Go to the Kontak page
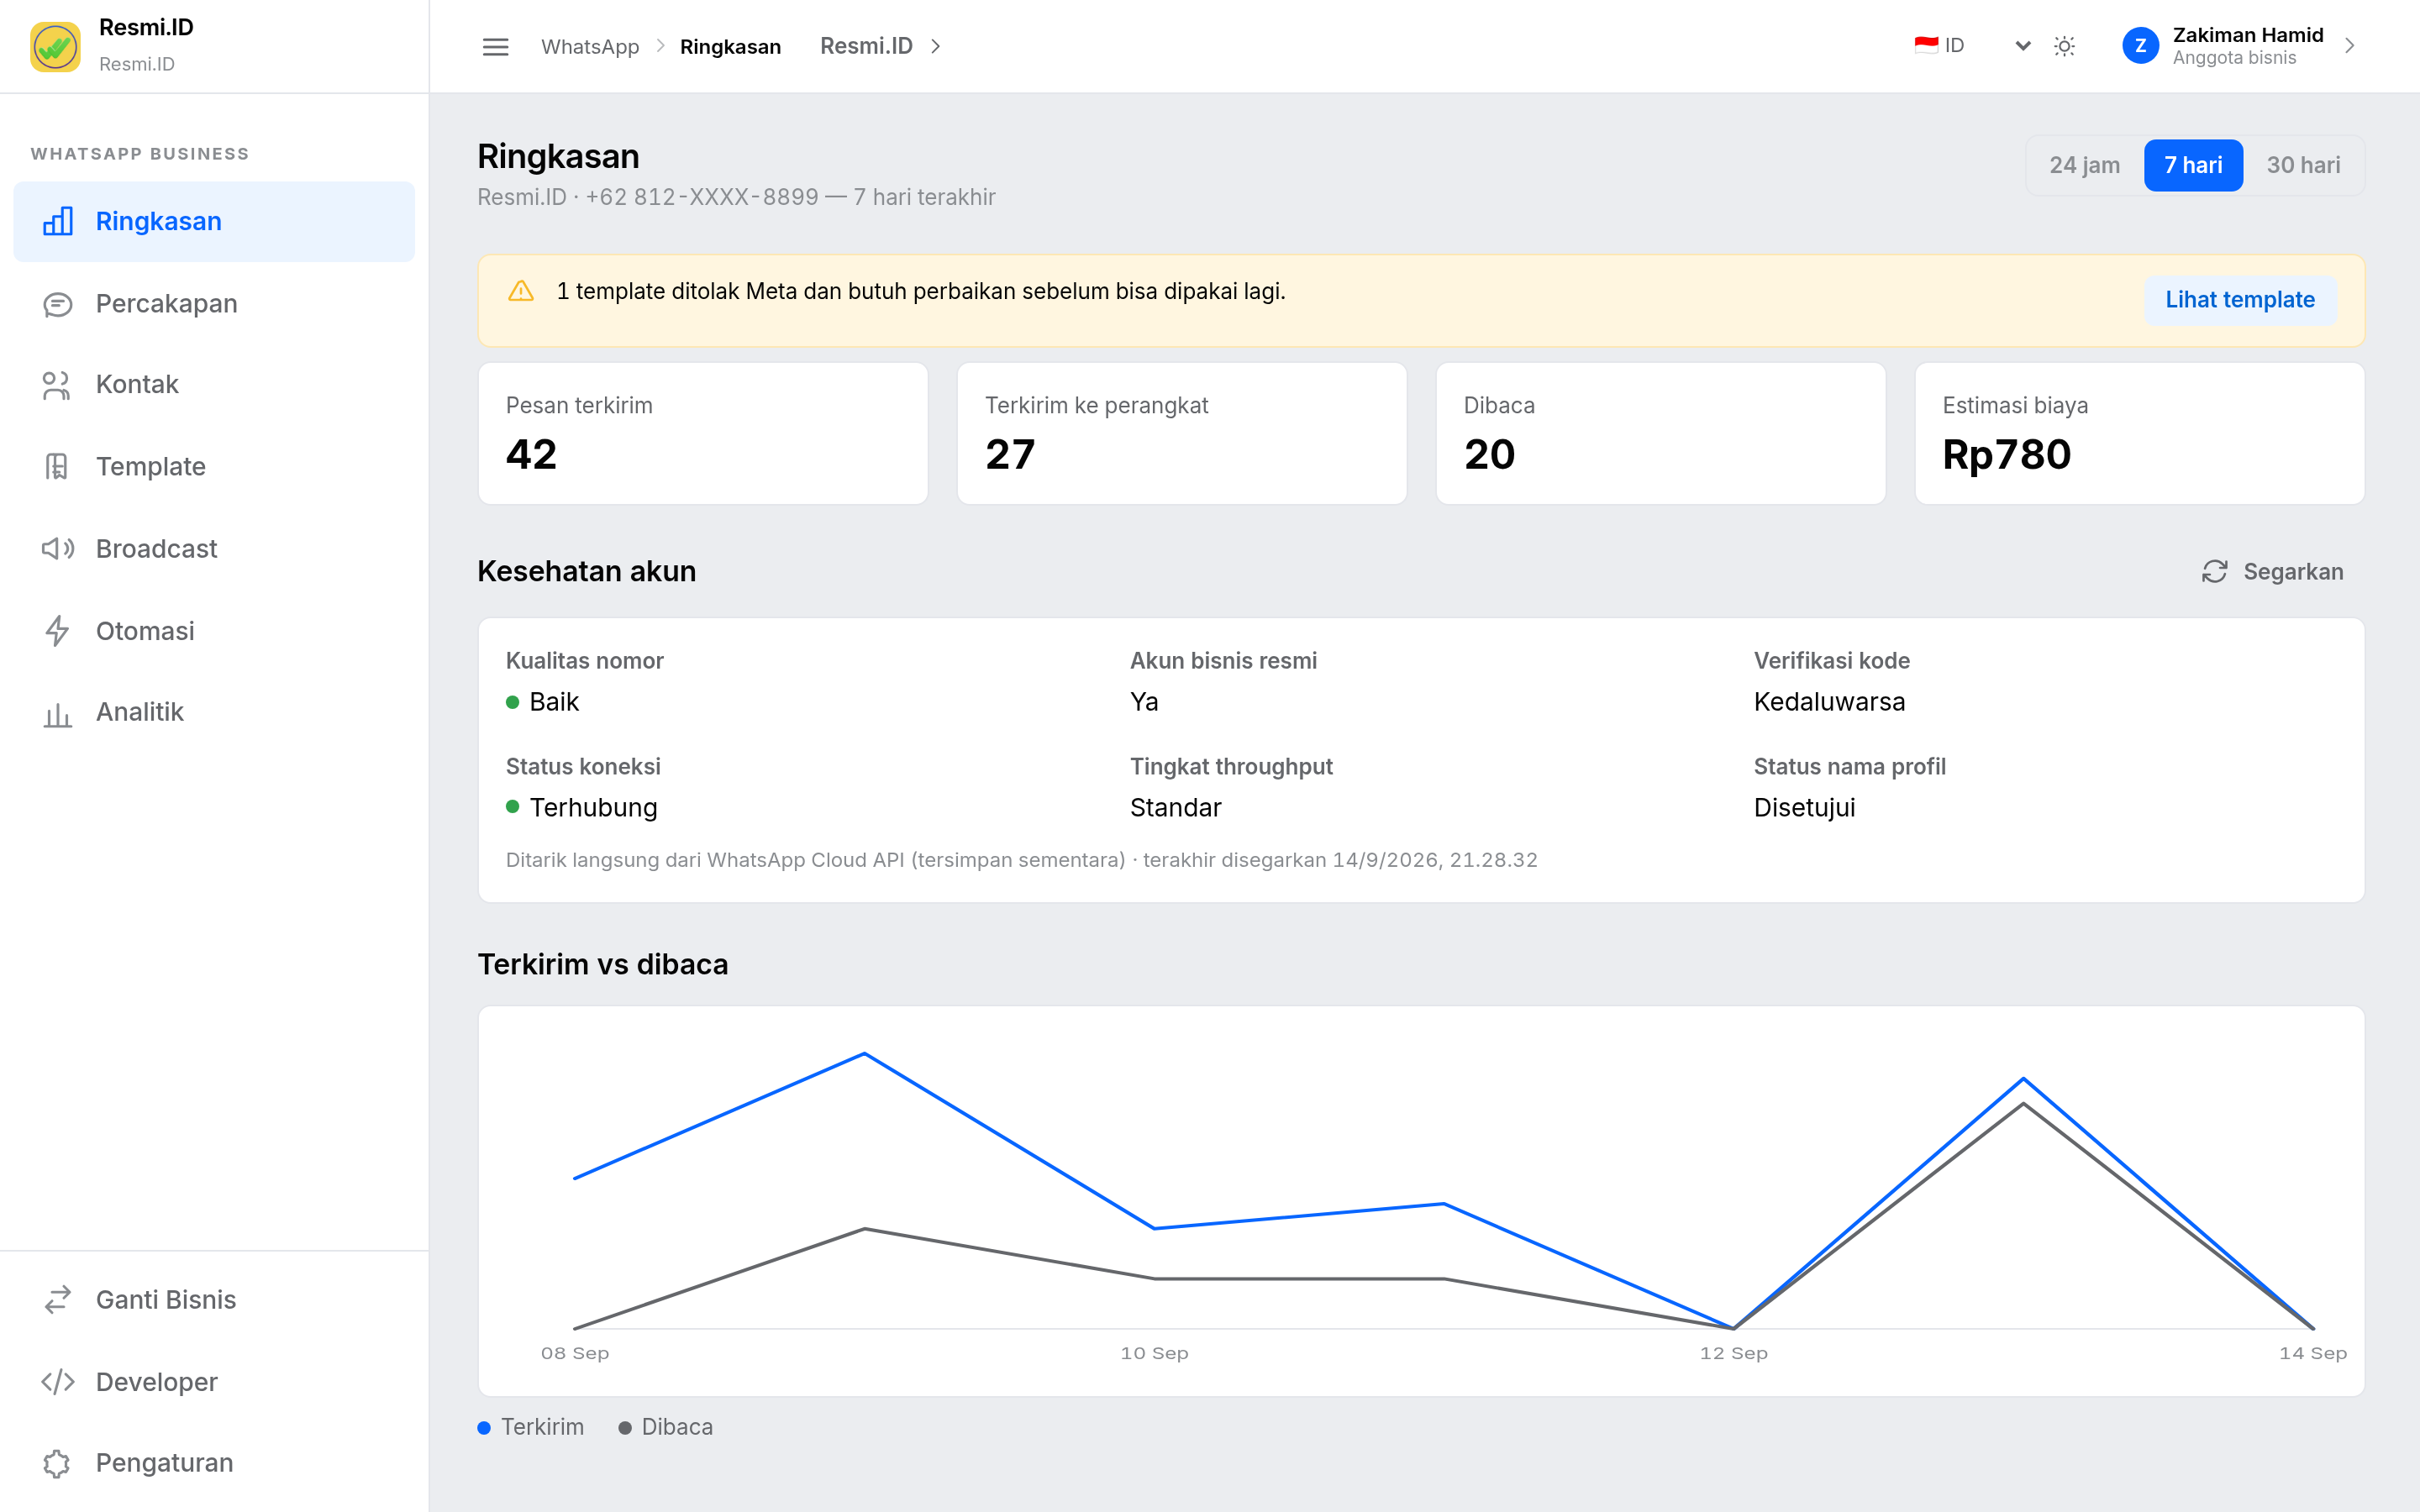The image size is (2420, 1512). click(x=214, y=384)
